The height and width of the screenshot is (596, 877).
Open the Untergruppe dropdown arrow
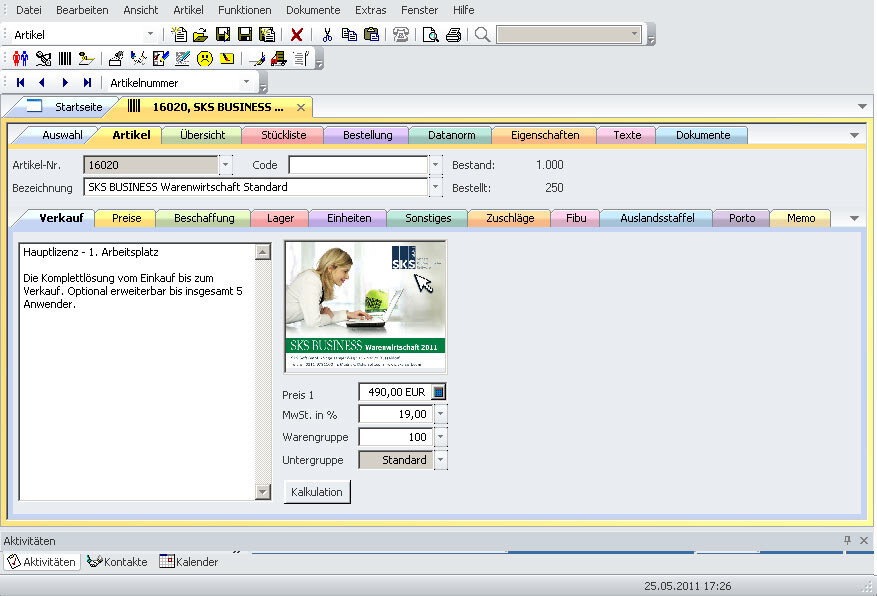click(x=441, y=460)
